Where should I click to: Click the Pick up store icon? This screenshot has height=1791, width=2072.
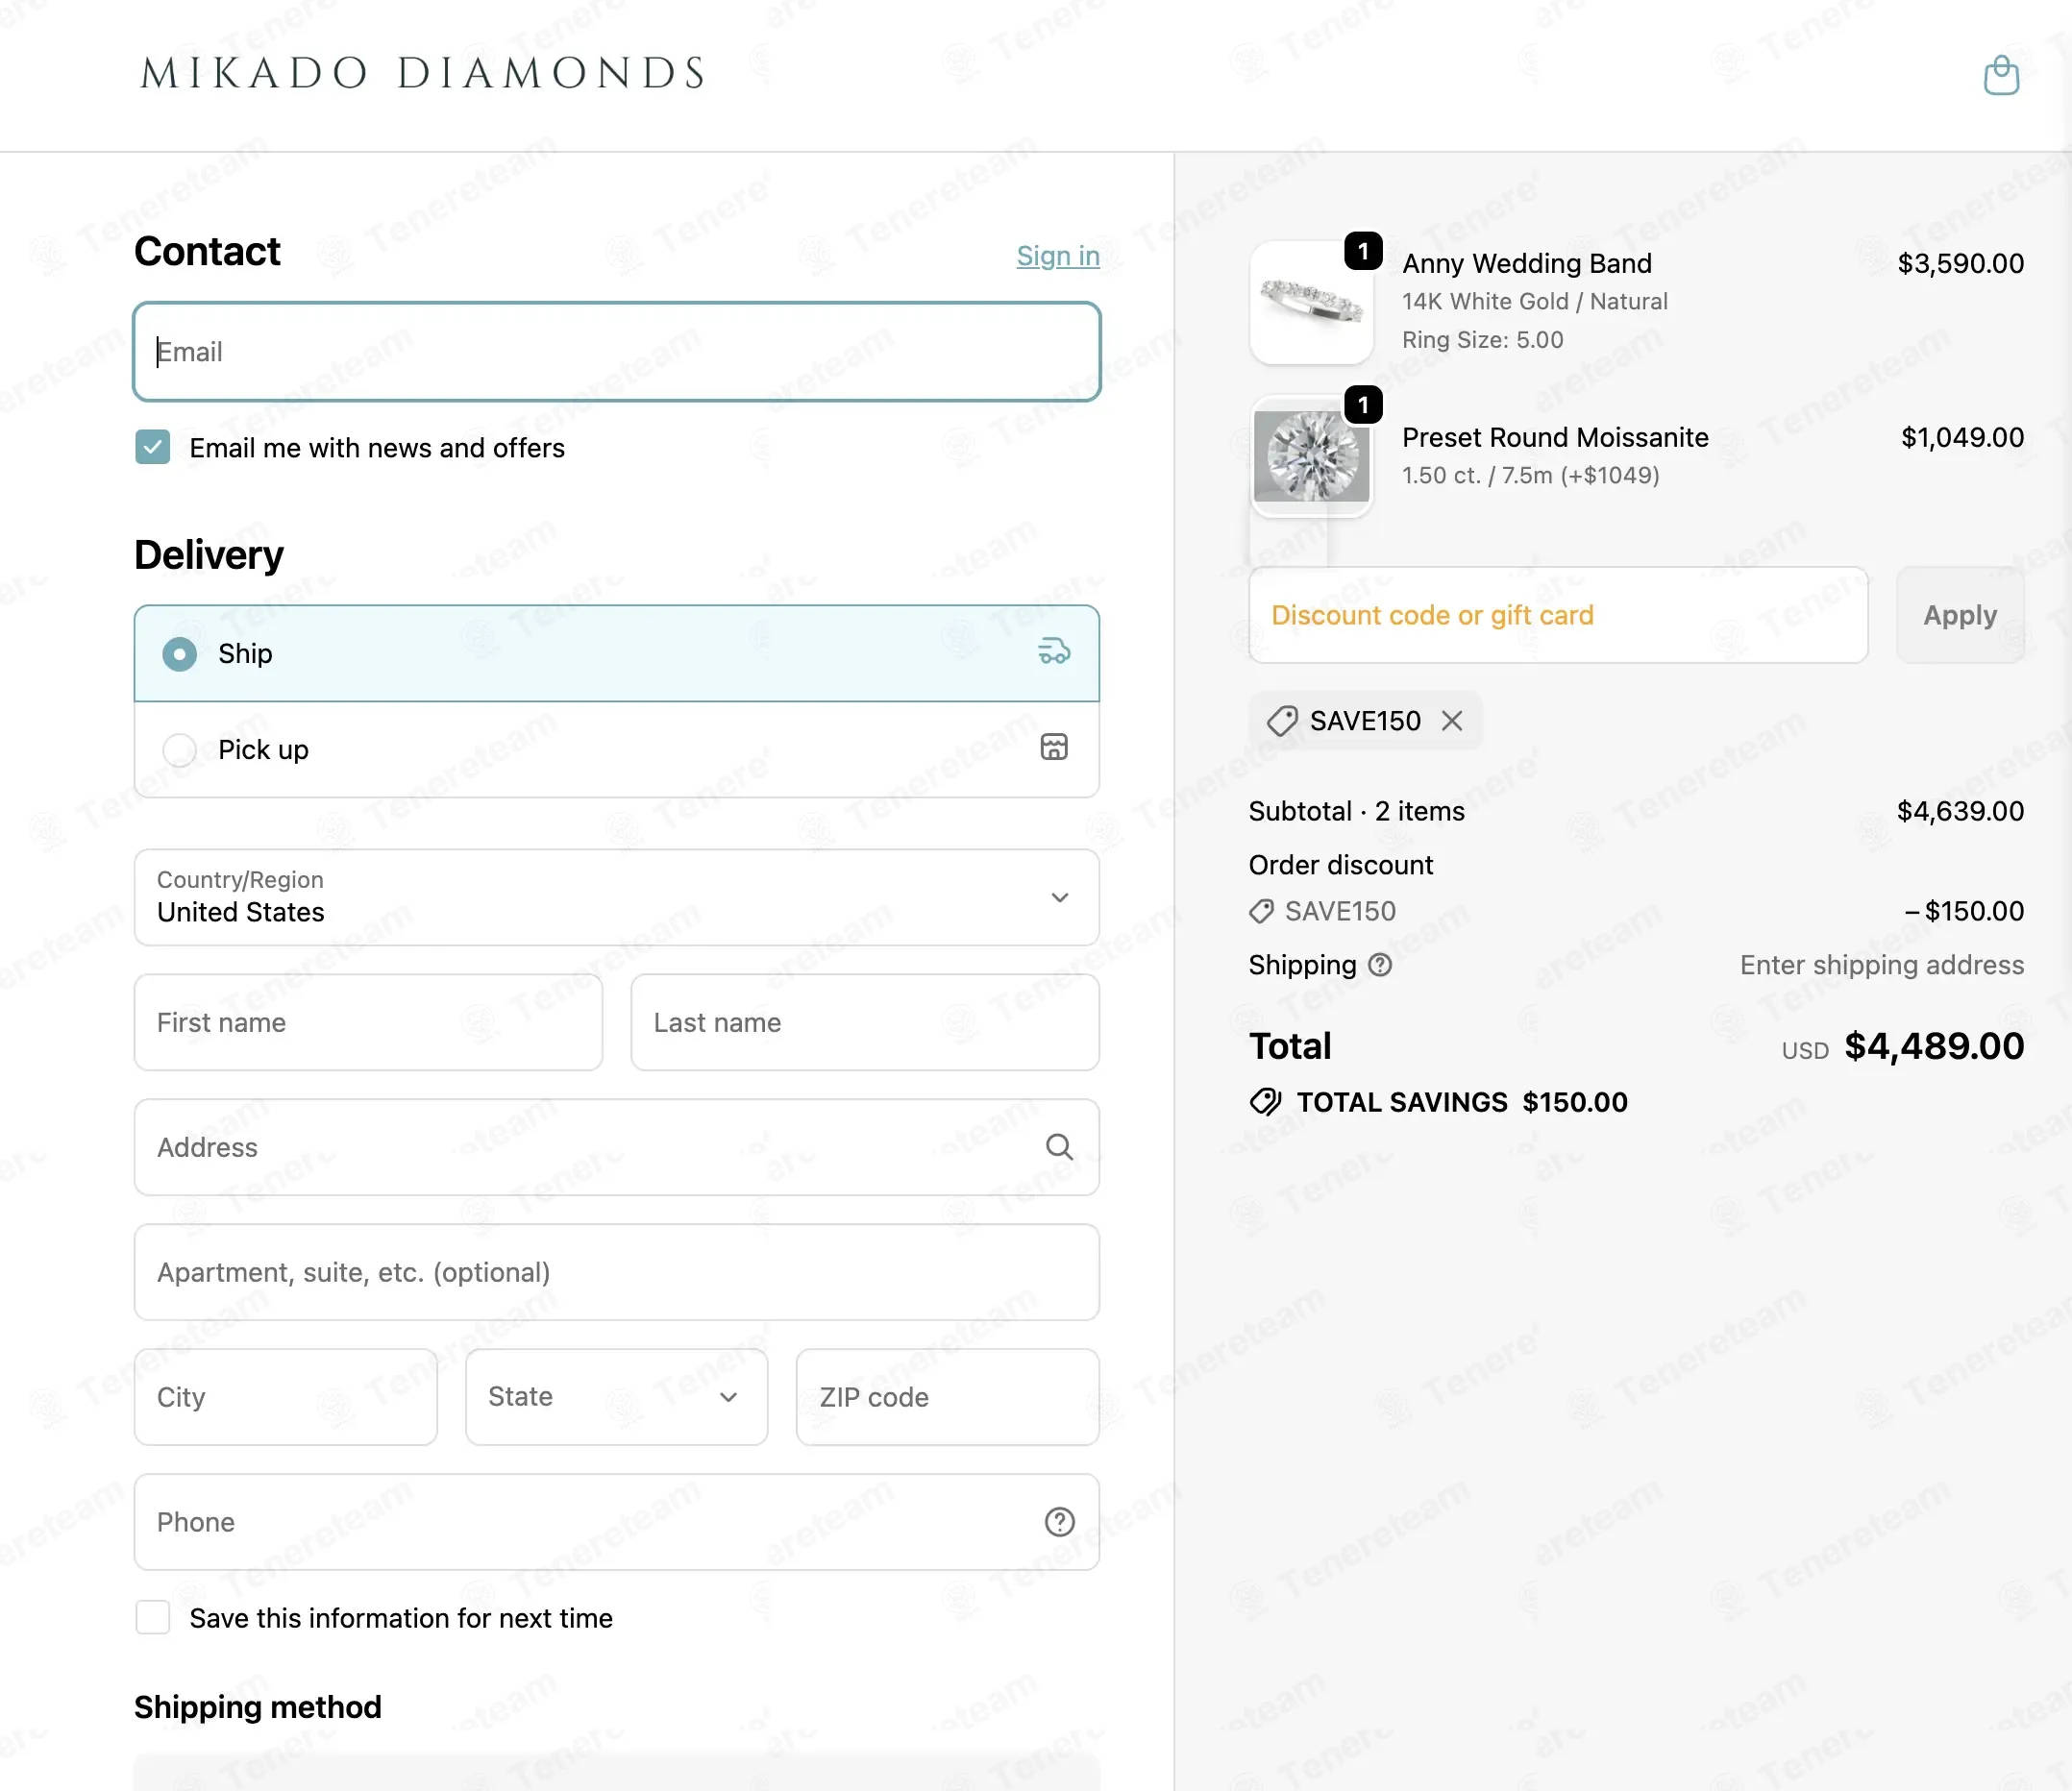click(1054, 748)
